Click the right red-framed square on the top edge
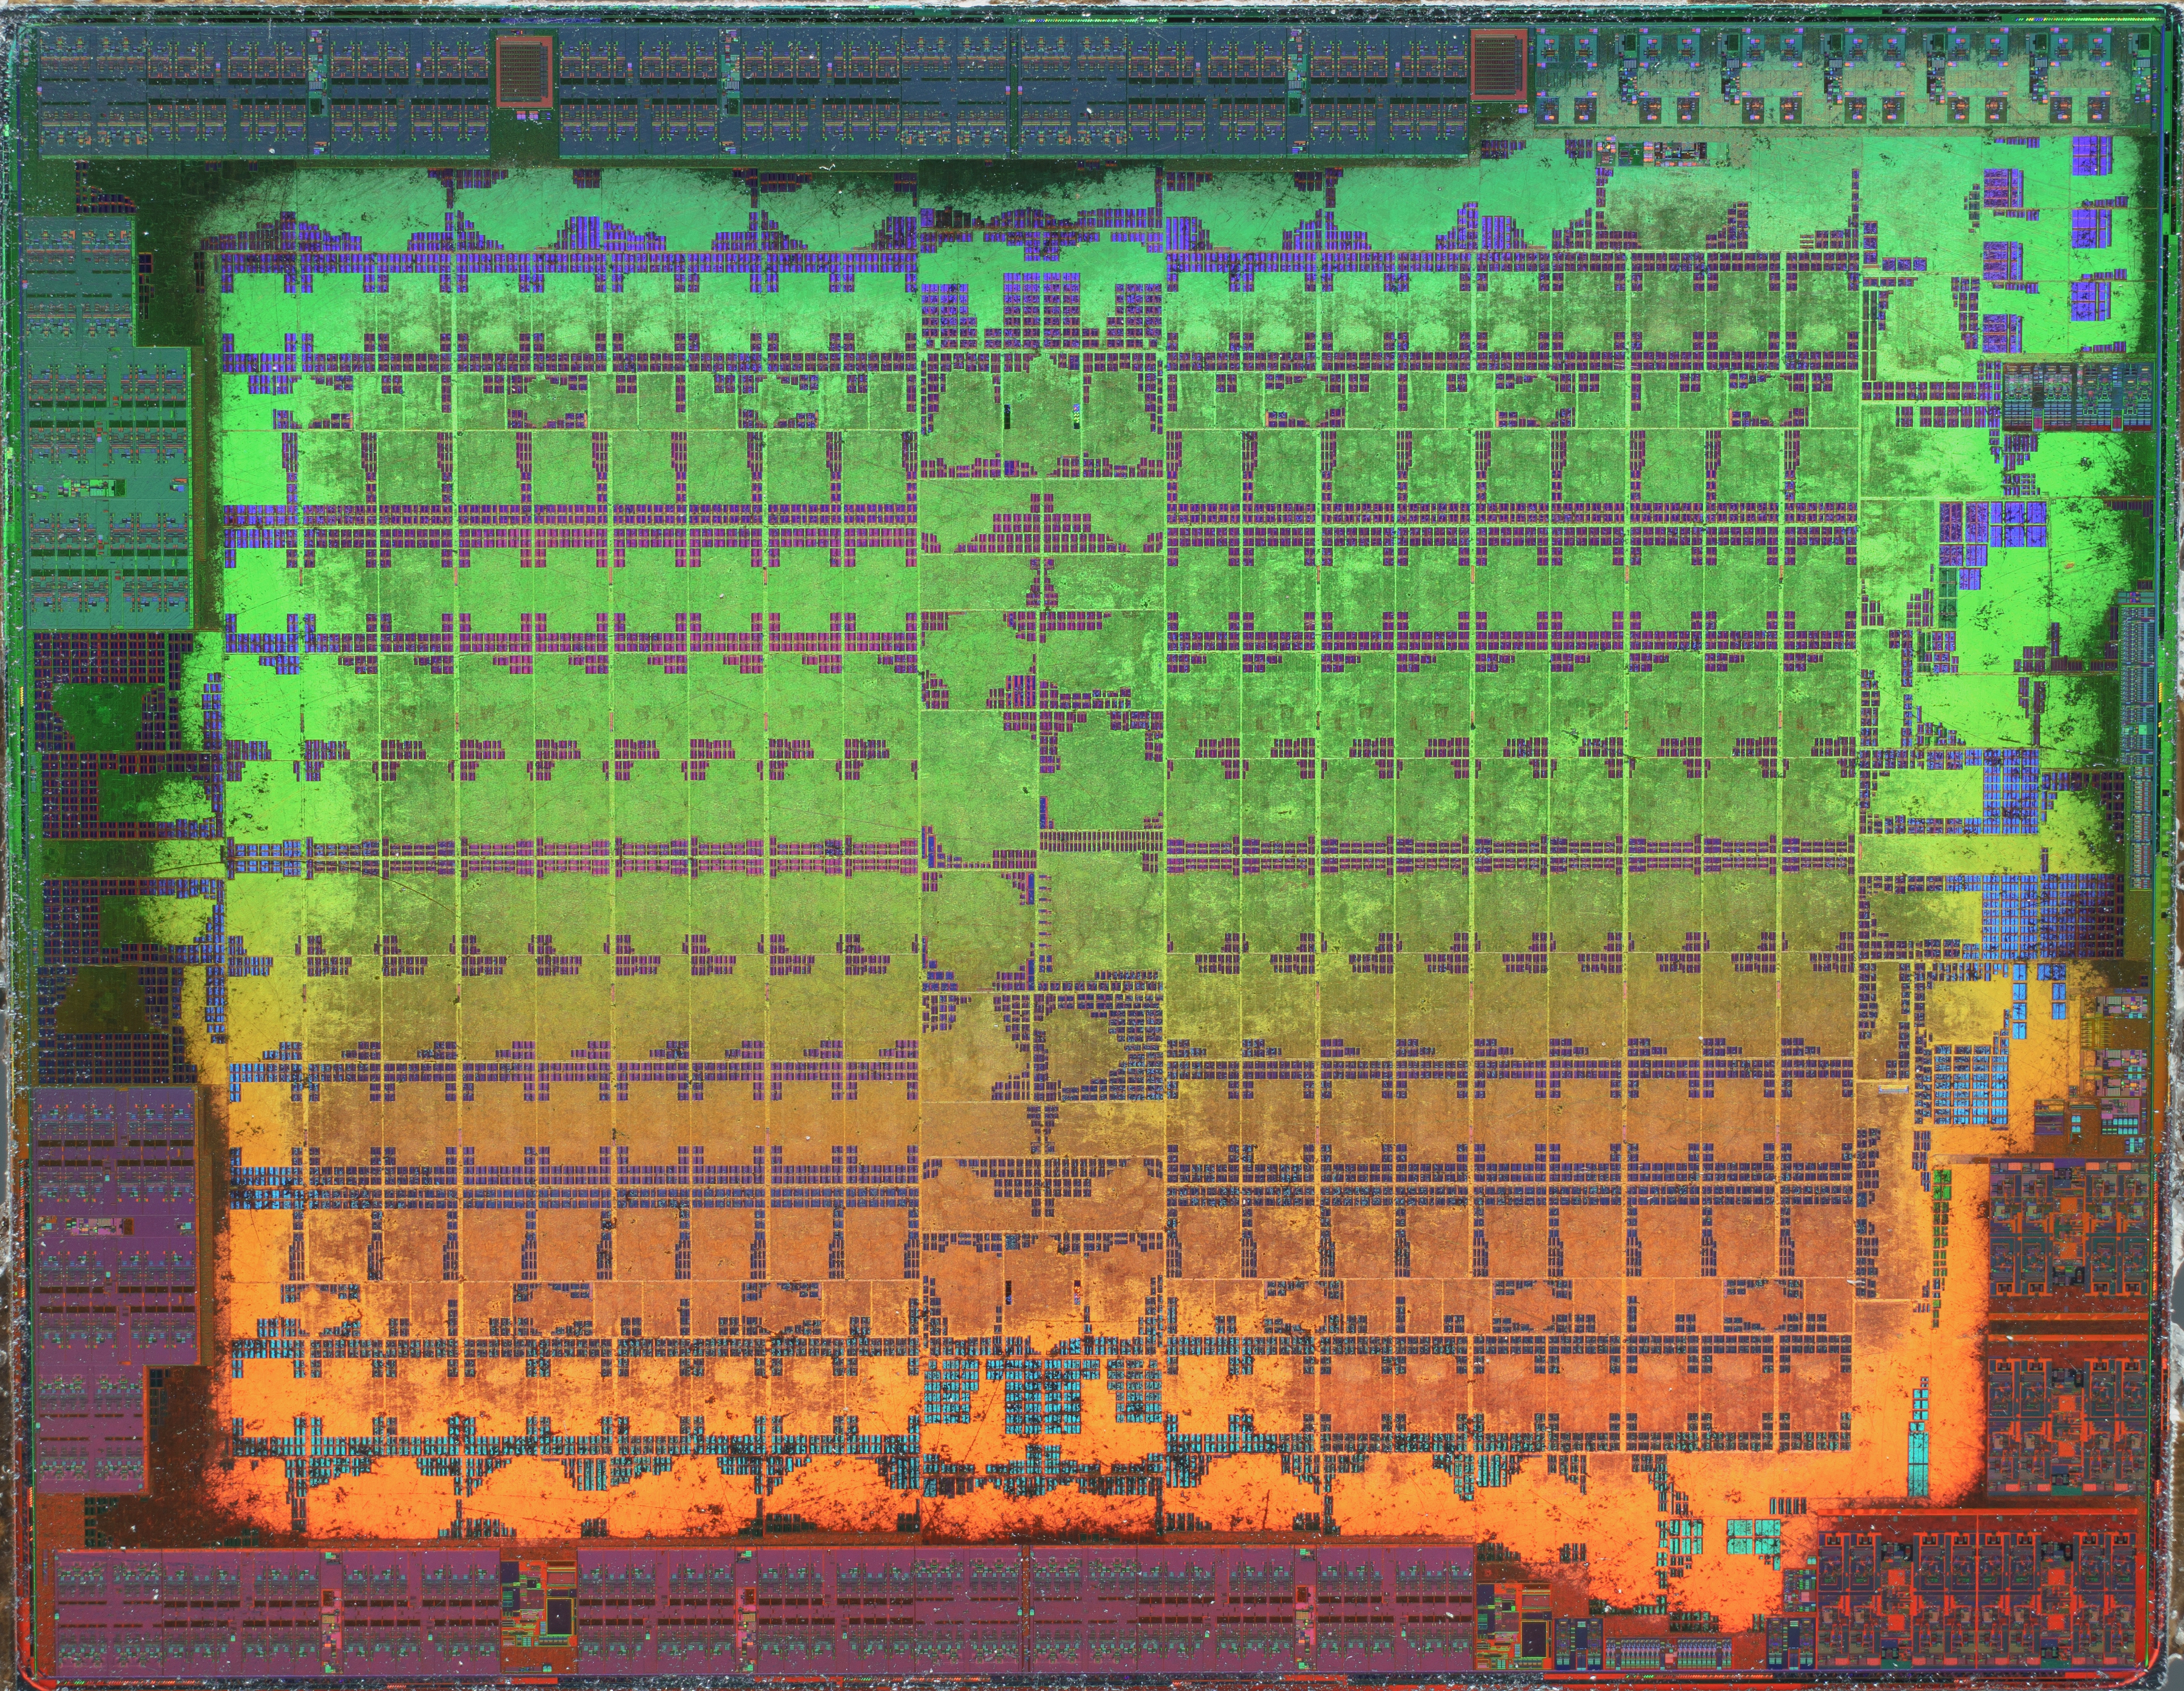This screenshot has height=1691, width=2184. [1499, 64]
